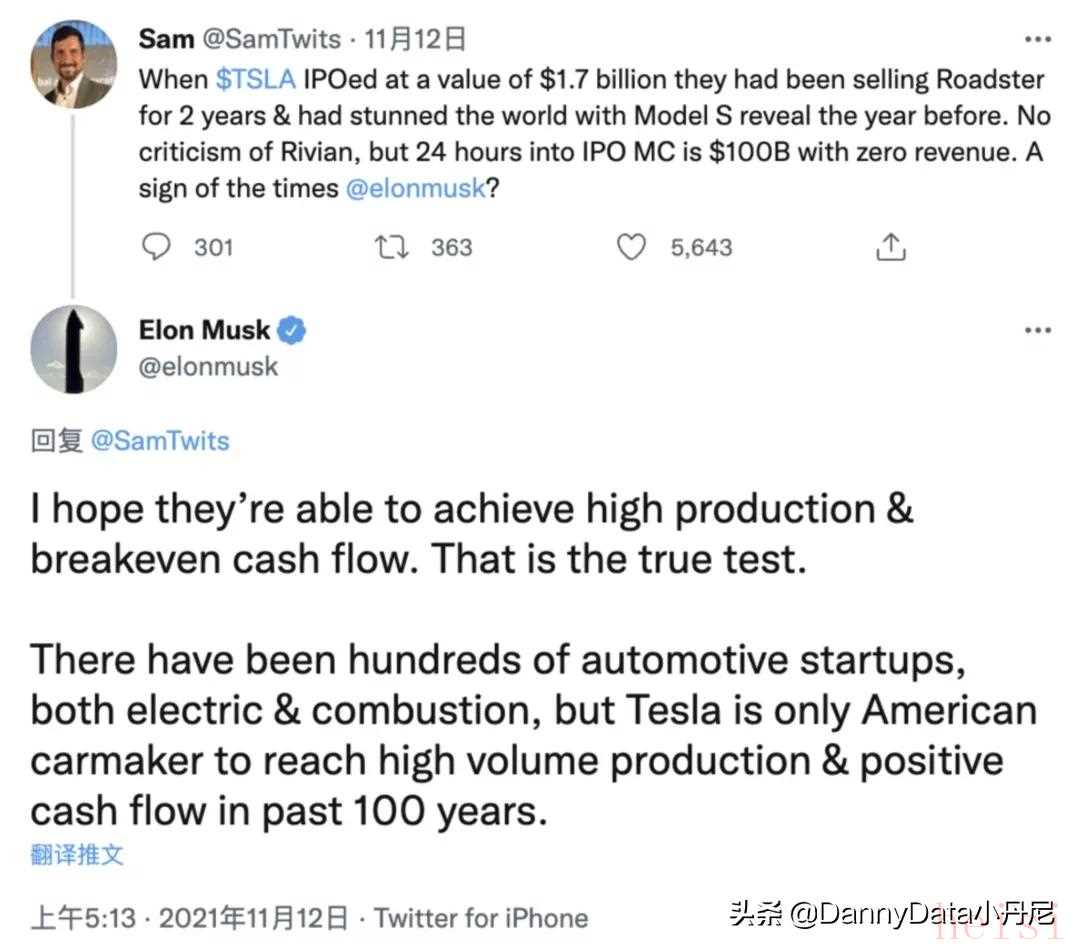The image size is (1080, 952).
Task: Open more options on Sam's tweet
Action: (1039, 41)
